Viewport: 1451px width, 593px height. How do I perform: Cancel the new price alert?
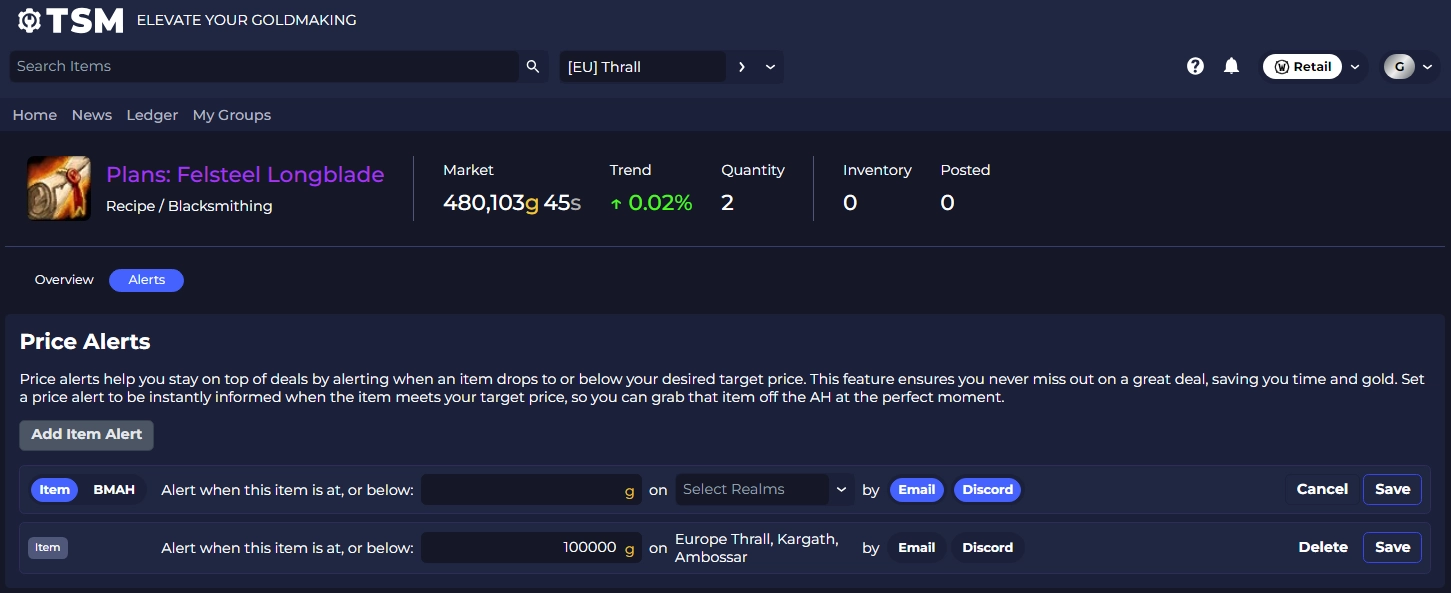tap(1322, 489)
